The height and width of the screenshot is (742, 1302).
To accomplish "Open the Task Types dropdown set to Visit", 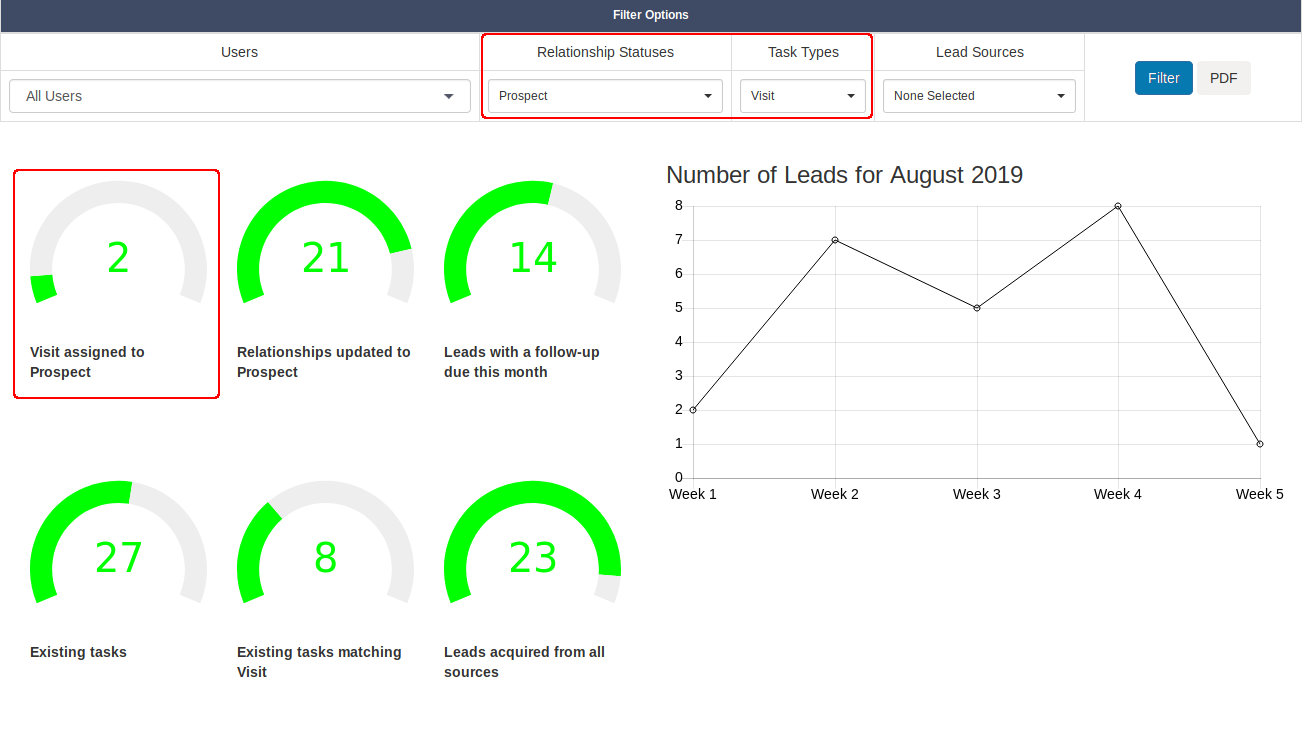I will tap(802, 96).
